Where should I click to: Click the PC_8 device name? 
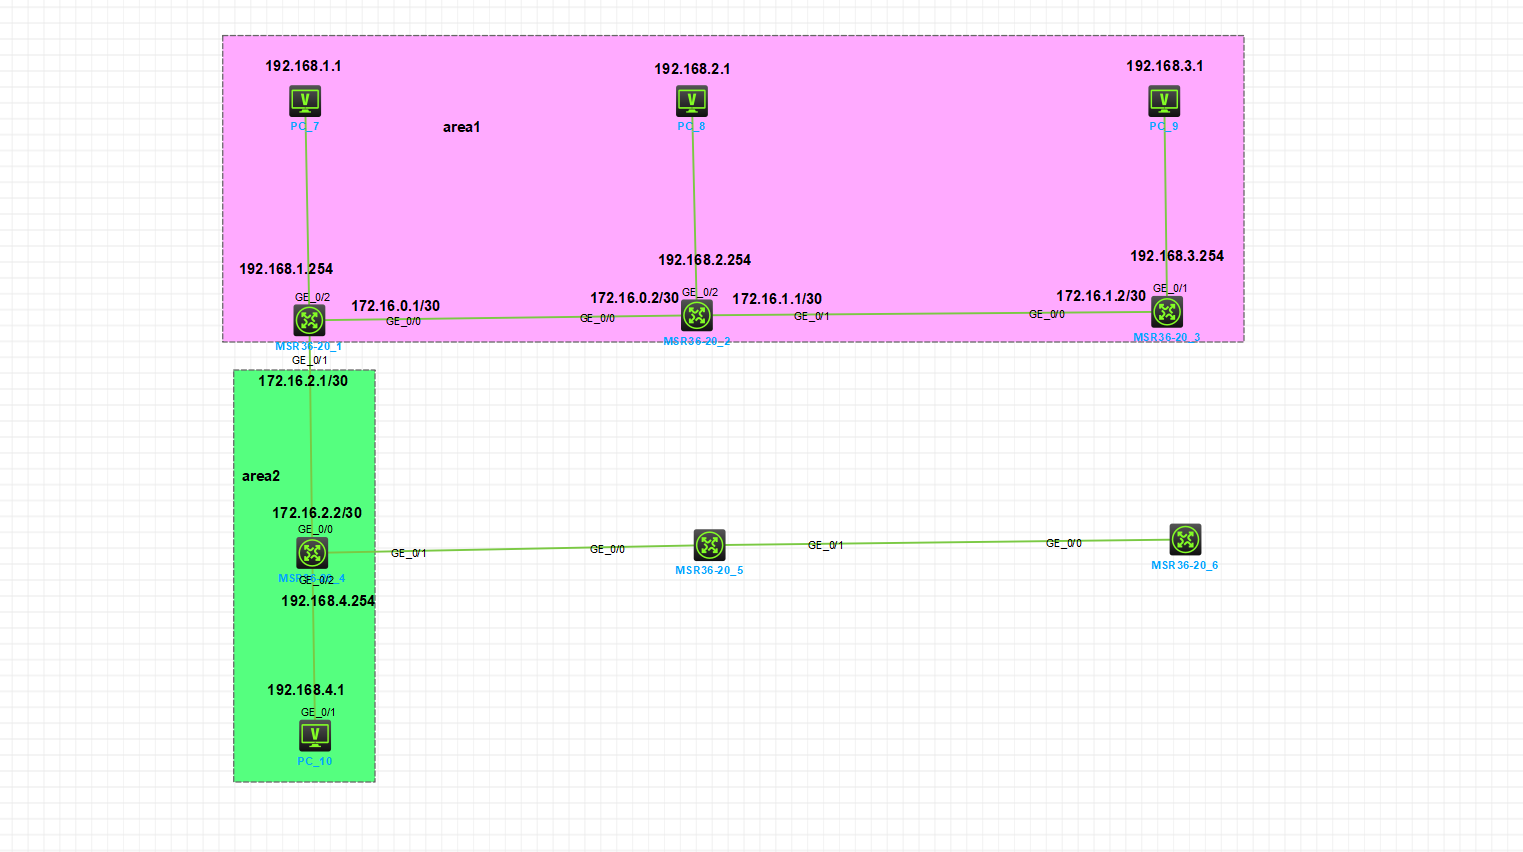tap(691, 126)
